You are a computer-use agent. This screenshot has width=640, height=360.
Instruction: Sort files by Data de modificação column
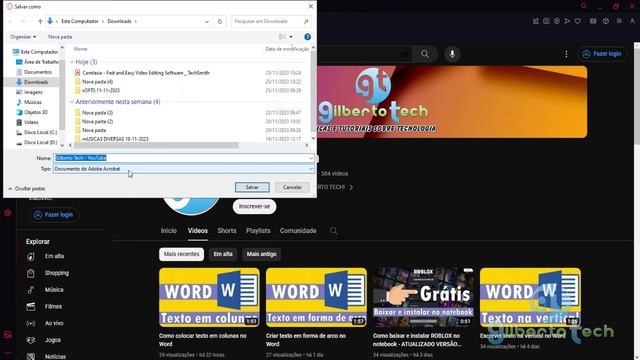coord(287,49)
